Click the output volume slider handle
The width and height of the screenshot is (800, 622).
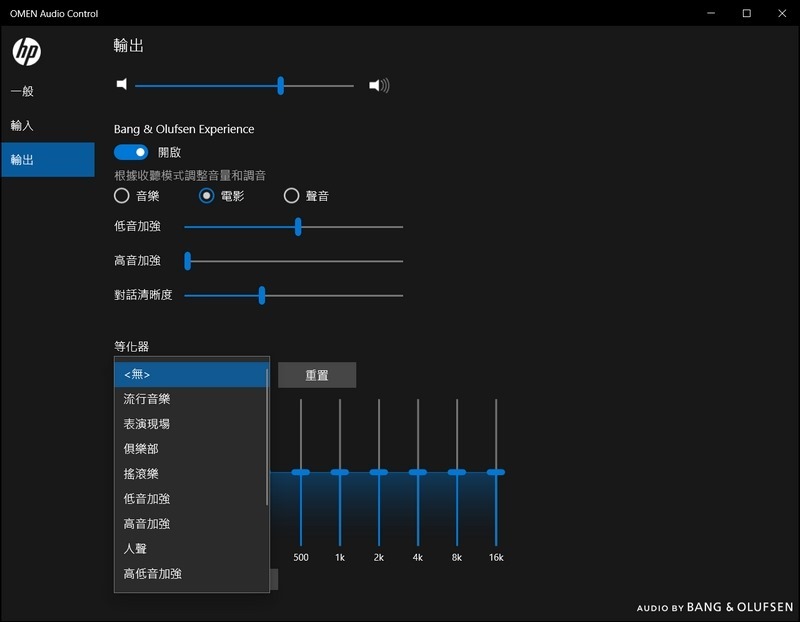(x=281, y=86)
